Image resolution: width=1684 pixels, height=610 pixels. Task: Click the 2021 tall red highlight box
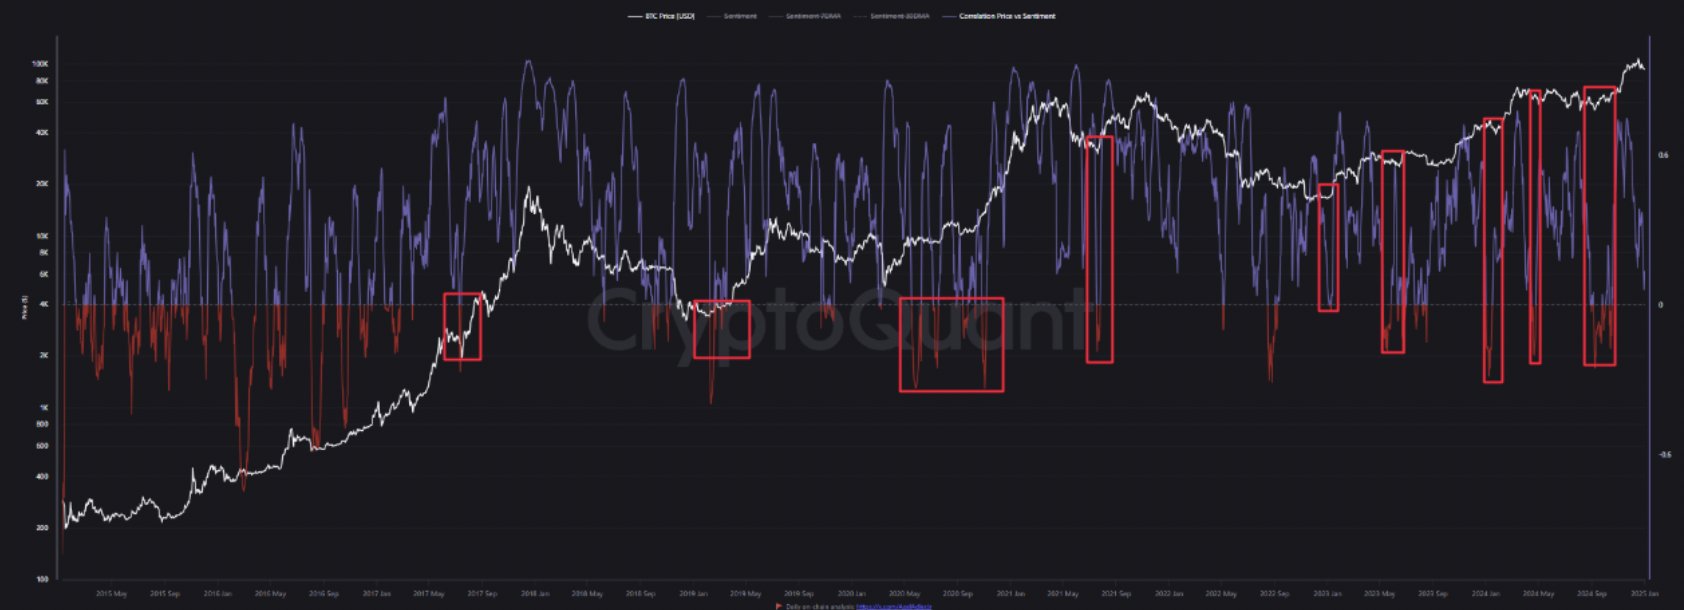point(1099,249)
